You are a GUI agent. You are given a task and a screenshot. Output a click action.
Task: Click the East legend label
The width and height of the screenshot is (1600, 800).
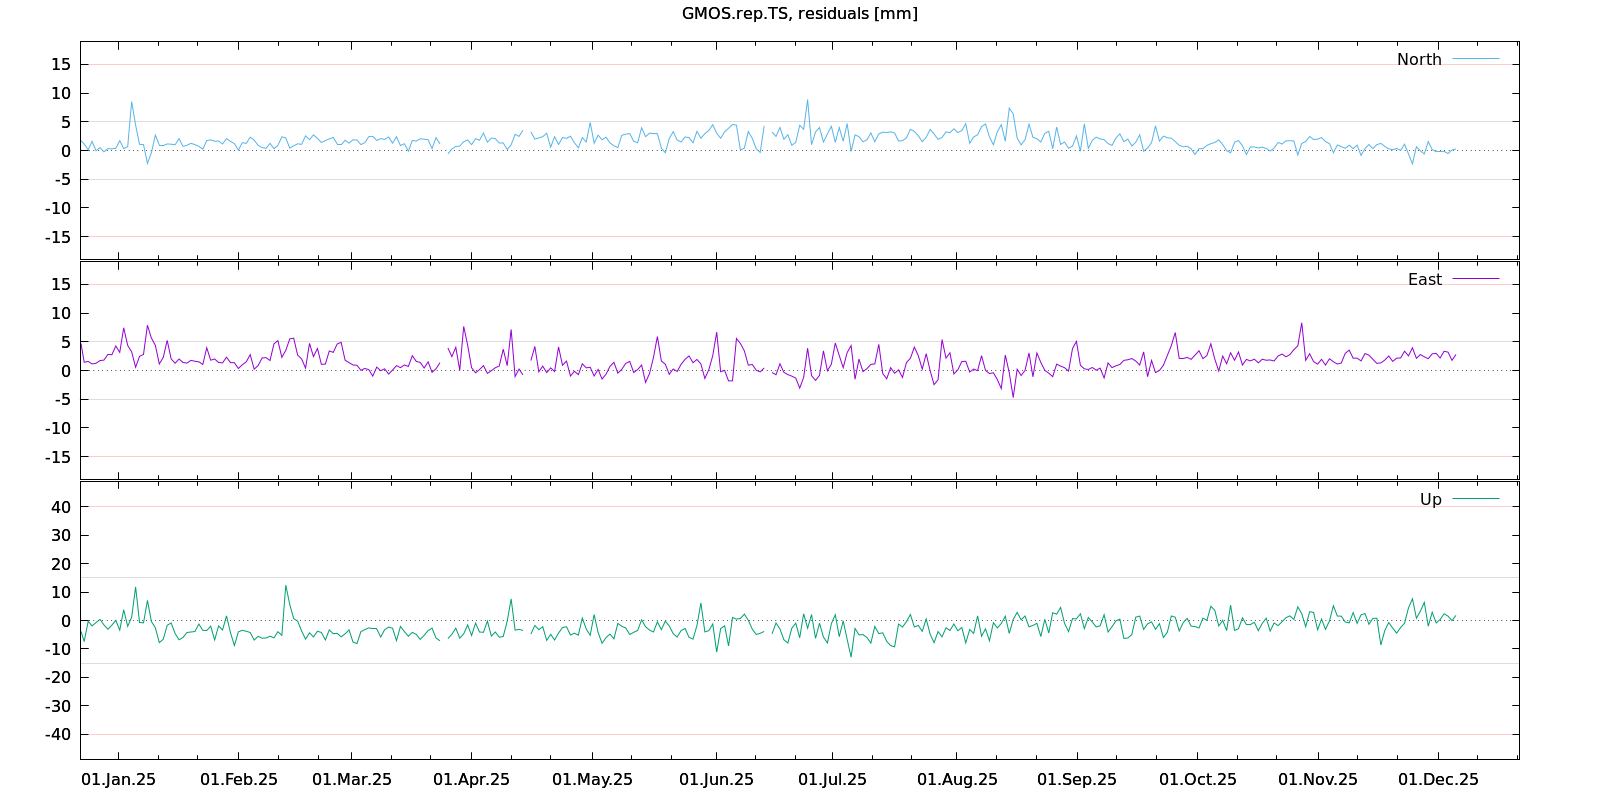[1424, 280]
